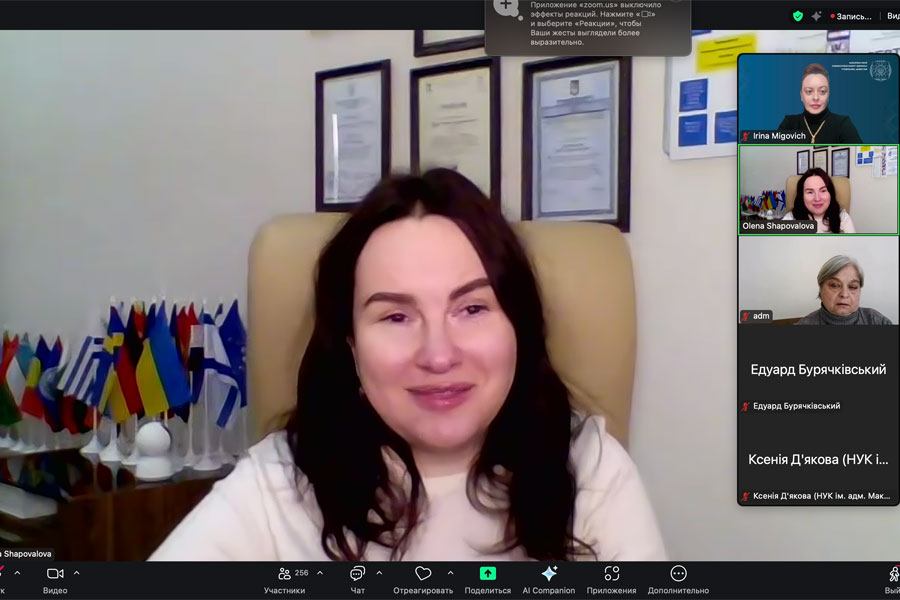This screenshot has height=600, width=900.
Task: Click the 256 participants count
Action: tap(301, 573)
